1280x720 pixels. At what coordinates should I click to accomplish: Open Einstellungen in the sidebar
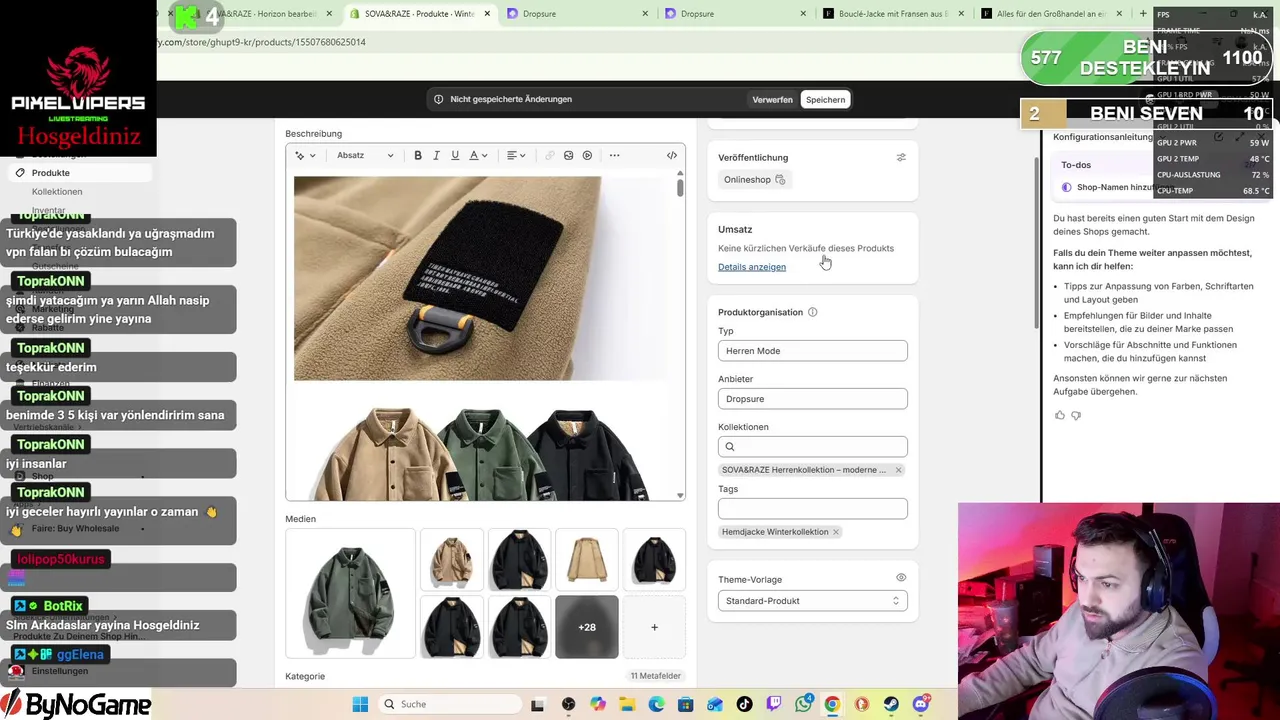tap(60, 671)
